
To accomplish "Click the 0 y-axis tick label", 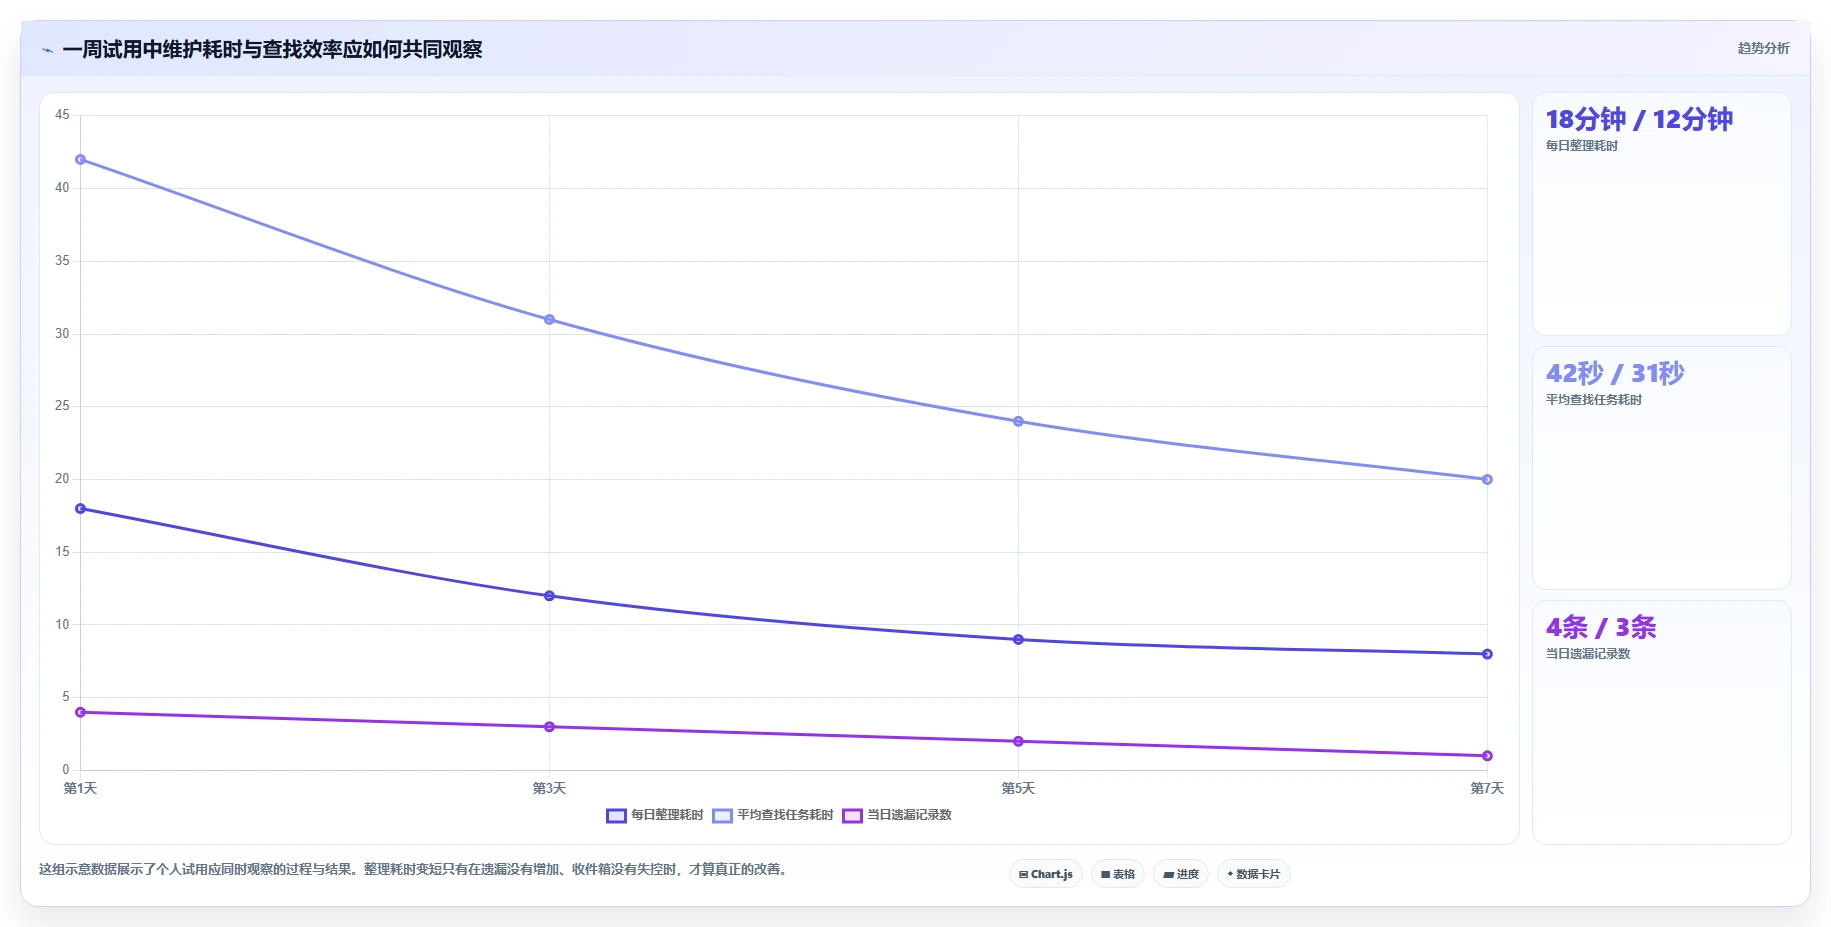I will (x=66, y=770).
